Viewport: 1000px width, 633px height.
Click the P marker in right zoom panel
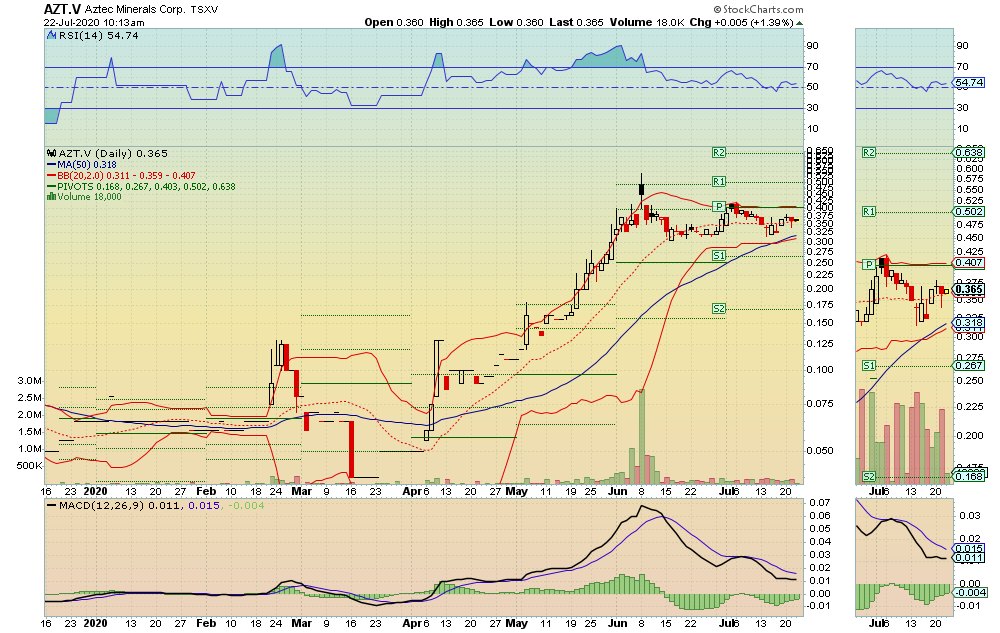point(869,264)
